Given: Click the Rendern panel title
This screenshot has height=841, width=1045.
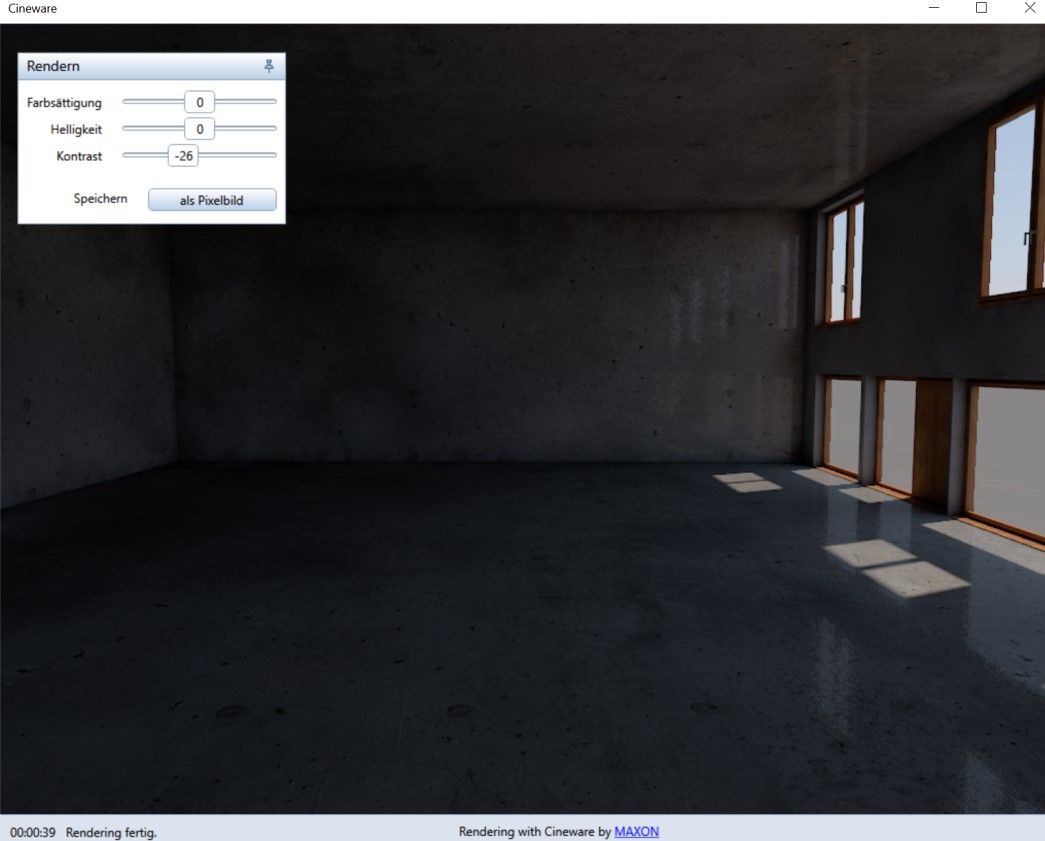Looking at the screenshot, I should click(53, 66).
